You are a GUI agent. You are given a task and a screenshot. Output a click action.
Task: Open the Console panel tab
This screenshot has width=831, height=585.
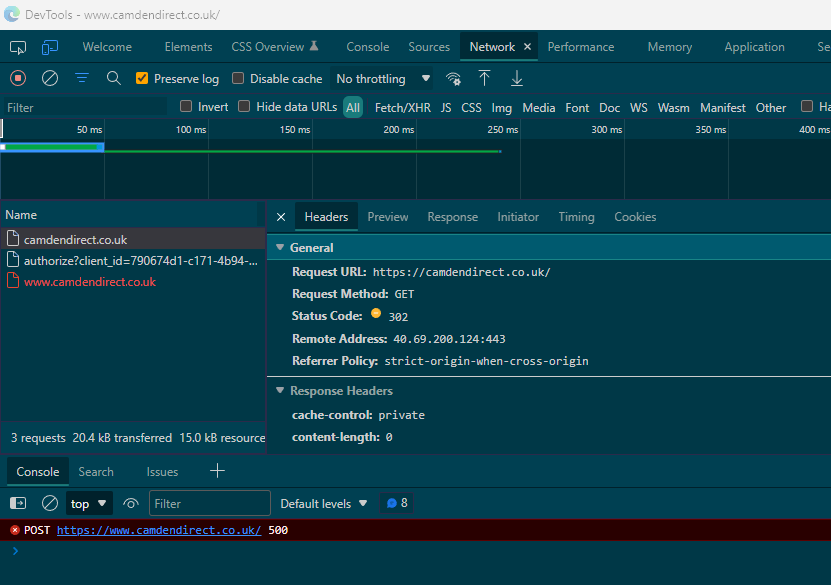[x=368, y=47]
